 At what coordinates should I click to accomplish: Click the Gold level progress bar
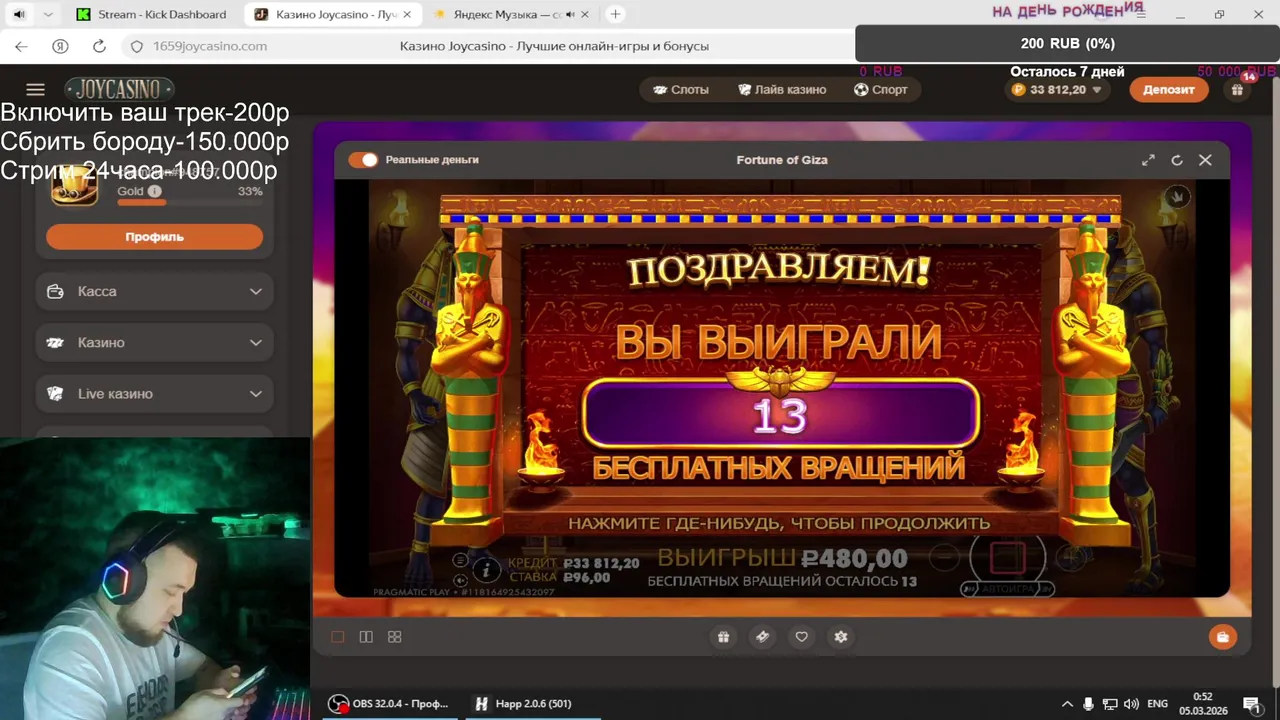click(190, 202)
